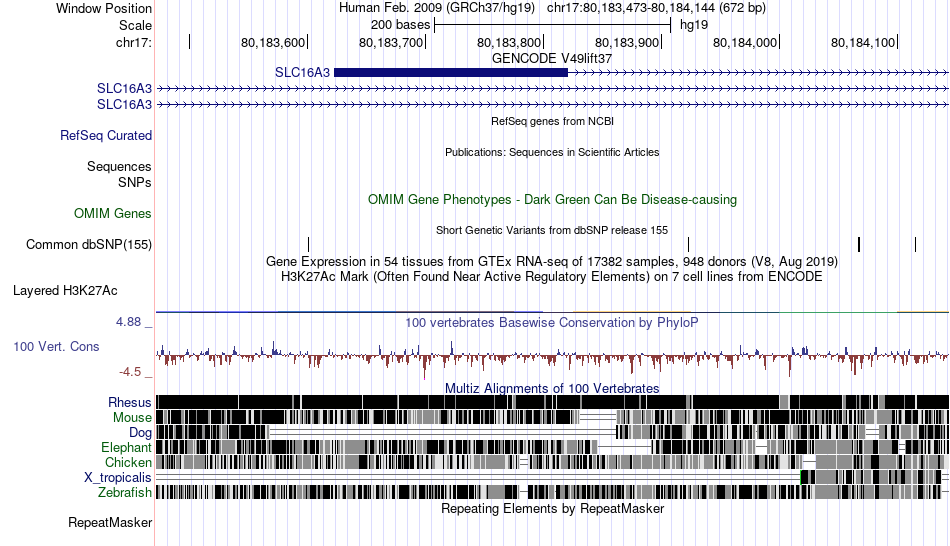Select the Zebrafish alignment row label
This screenshot has width=950, height=546.
coord(125,492)
